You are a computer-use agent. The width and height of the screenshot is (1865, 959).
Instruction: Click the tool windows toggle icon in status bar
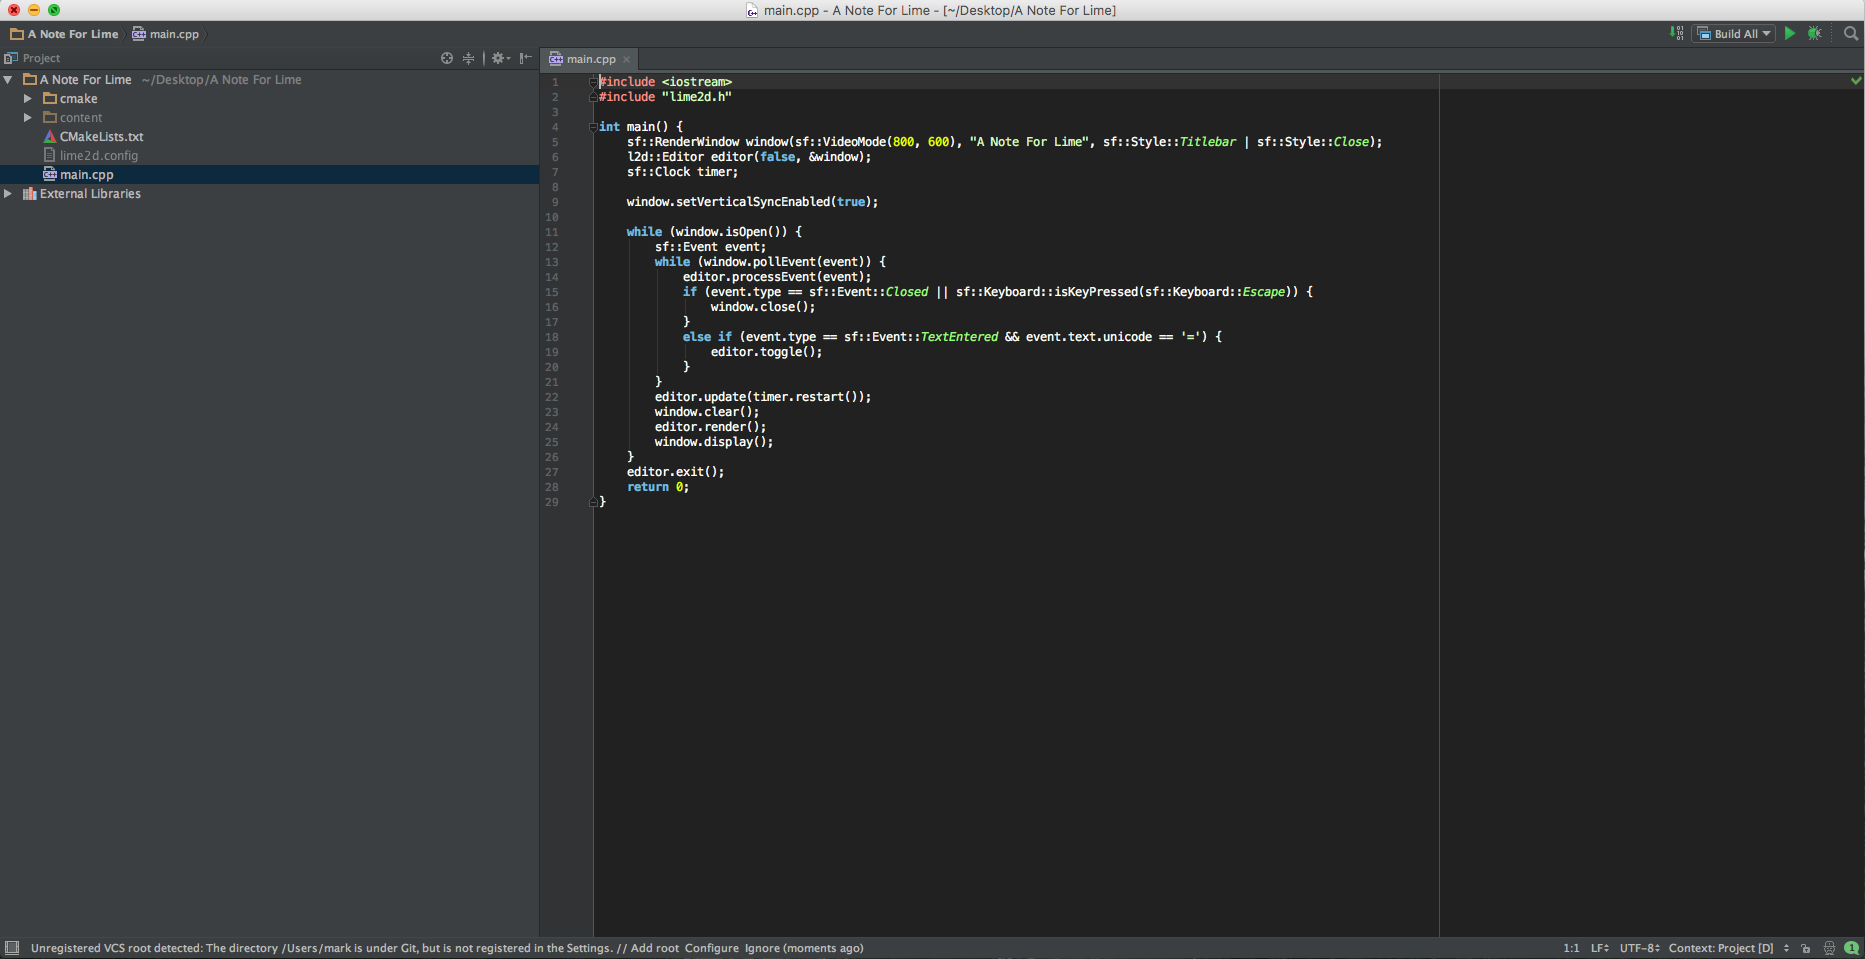pyautogui.click(x=12, y=948)
